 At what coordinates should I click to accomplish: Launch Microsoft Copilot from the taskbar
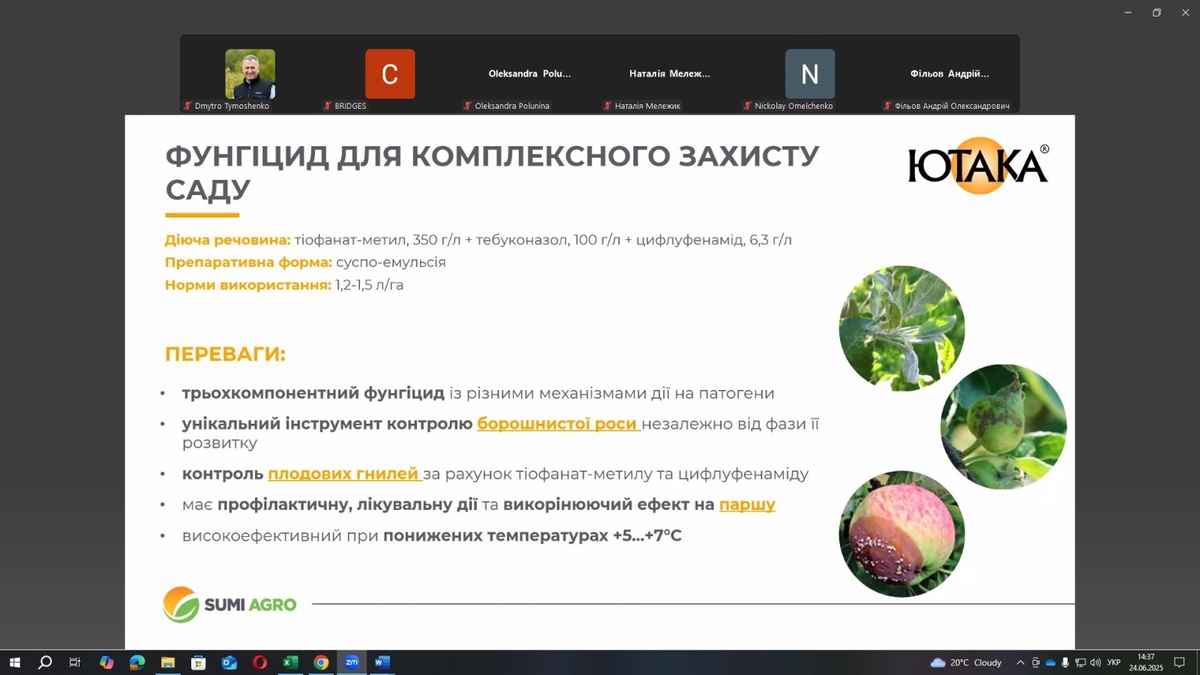click(x=106, y=662)
